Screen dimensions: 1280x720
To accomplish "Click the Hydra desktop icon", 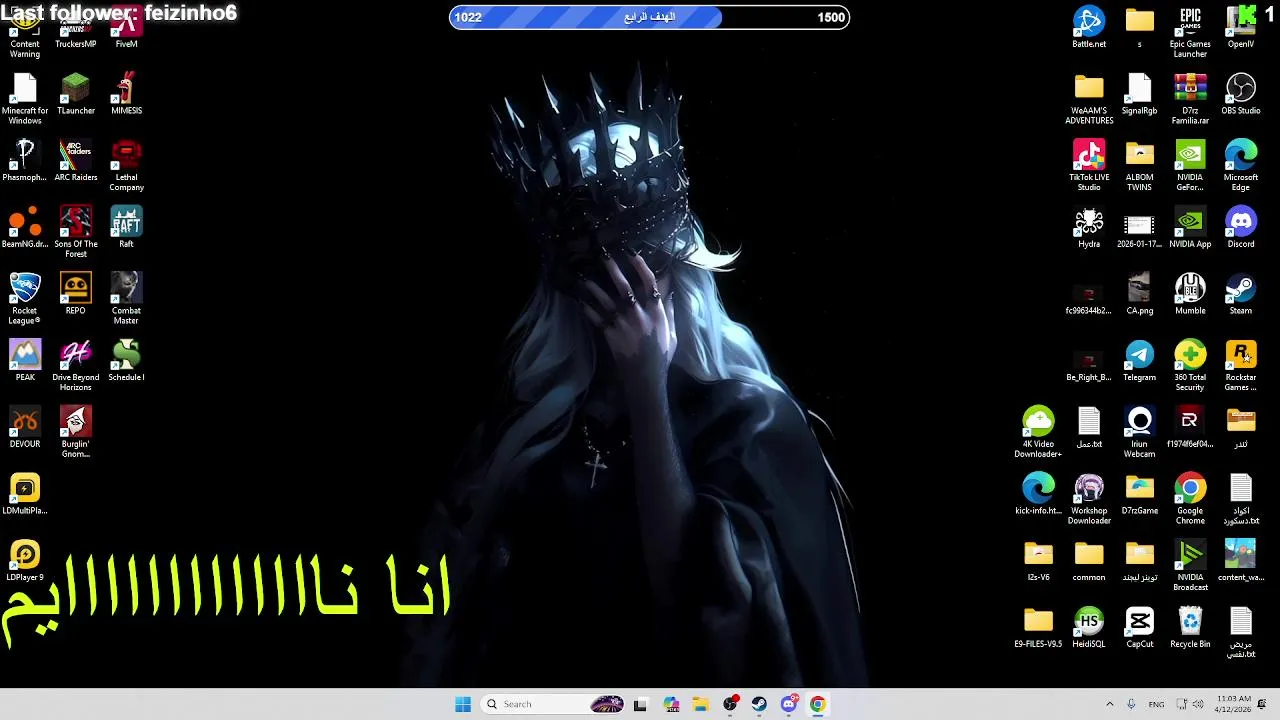I will coord(1089,227).
